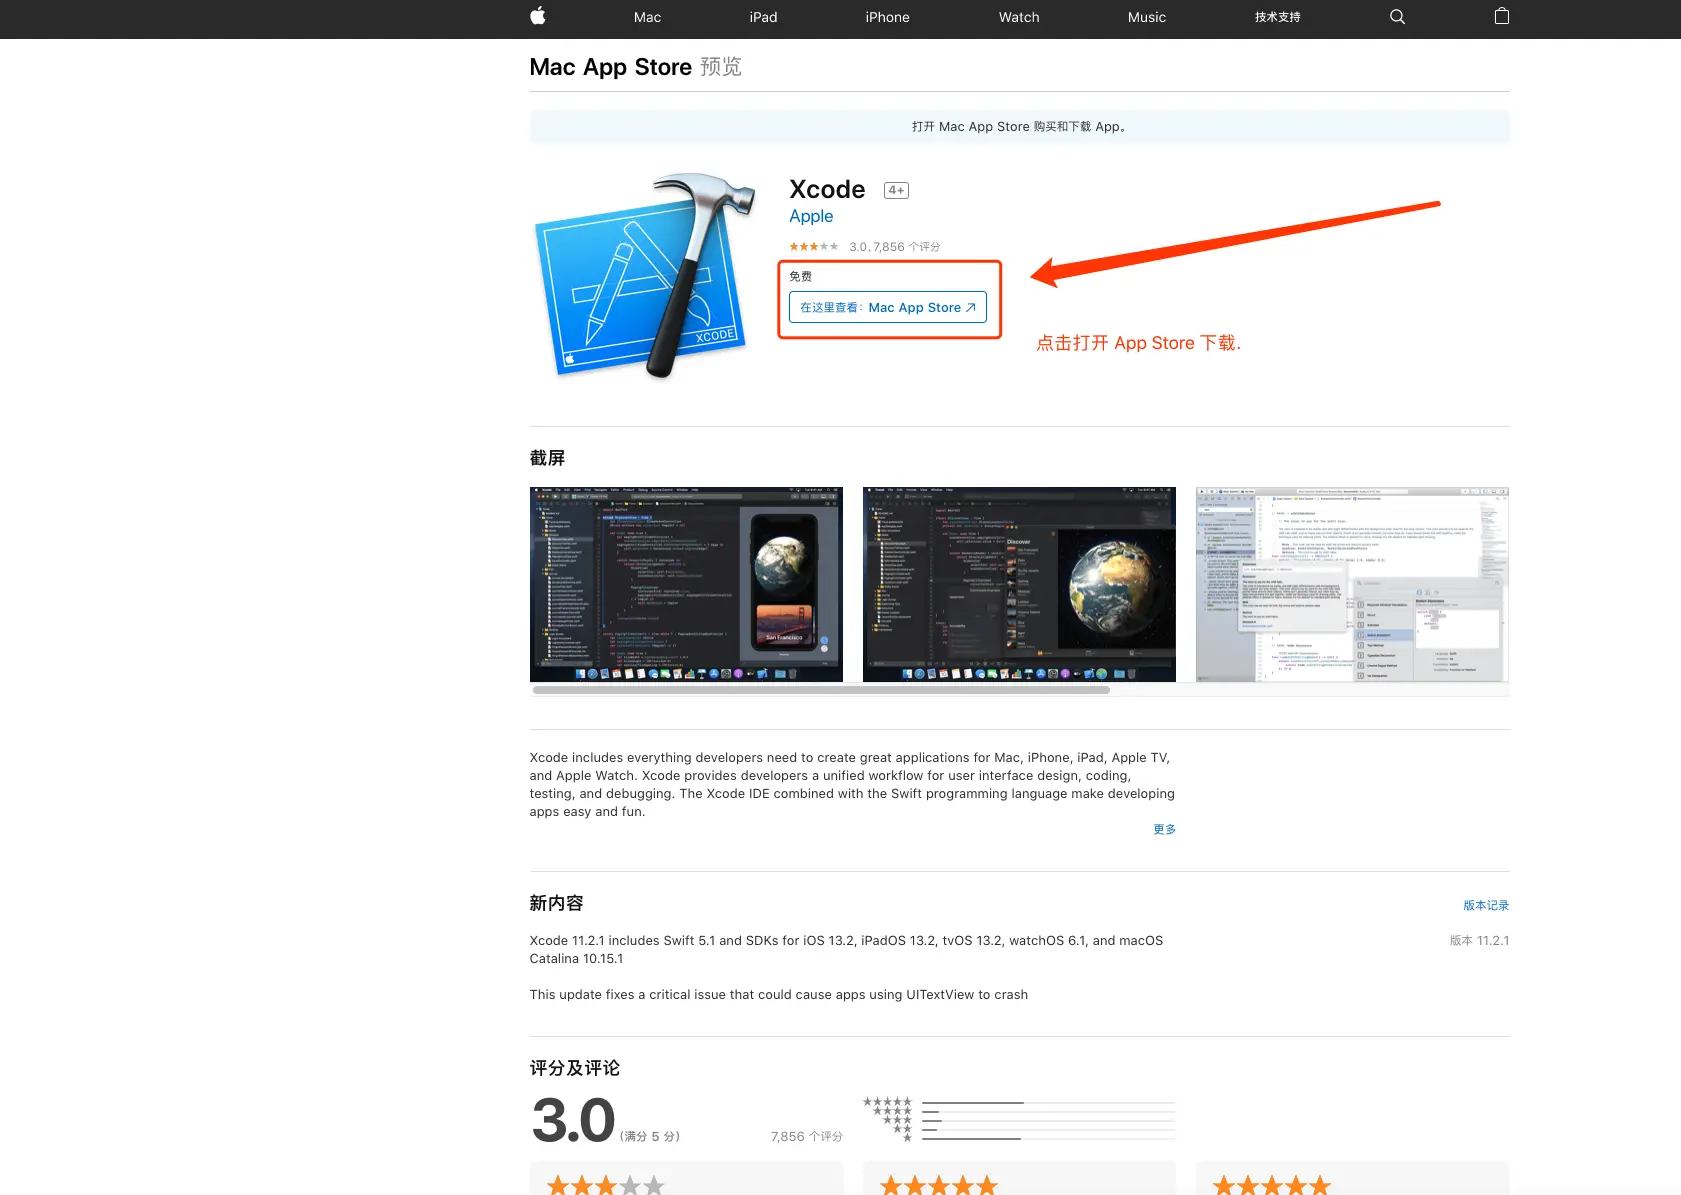1681x1195 pixels.
Task: Open the 版本记录 version history link
Action: (1486, 904)
